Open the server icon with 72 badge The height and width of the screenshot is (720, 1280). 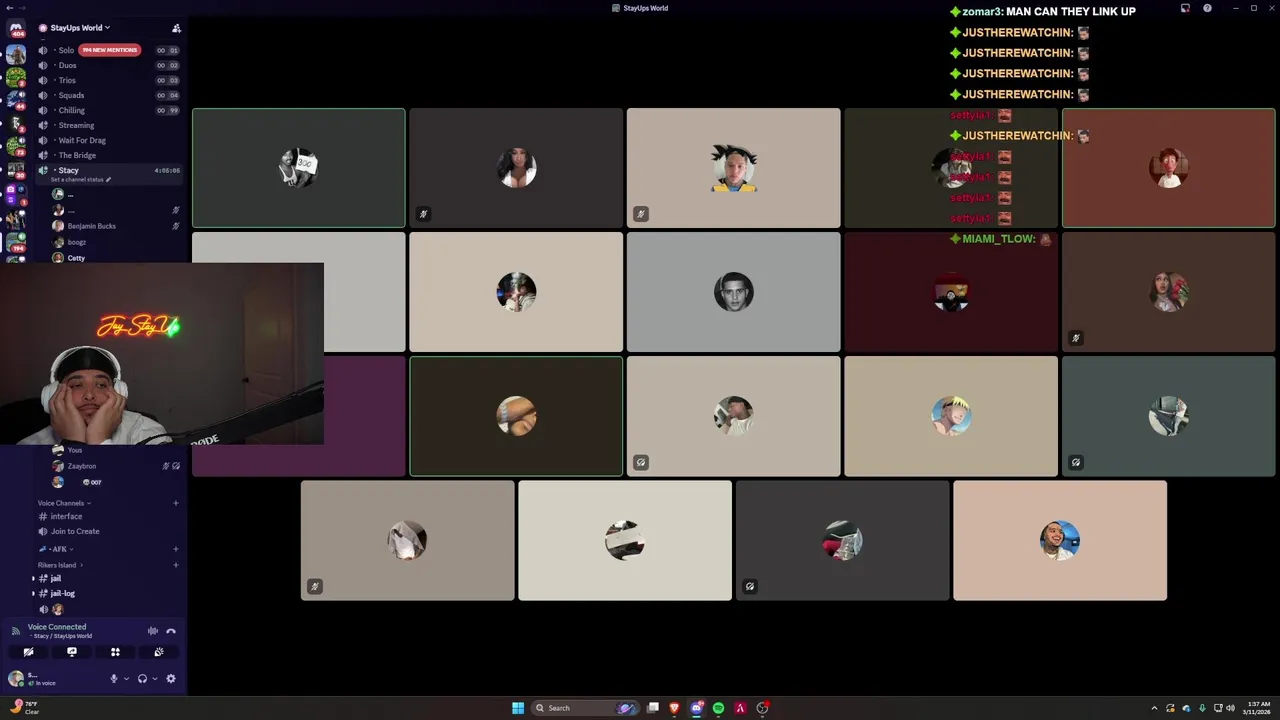tap(16, 146)
